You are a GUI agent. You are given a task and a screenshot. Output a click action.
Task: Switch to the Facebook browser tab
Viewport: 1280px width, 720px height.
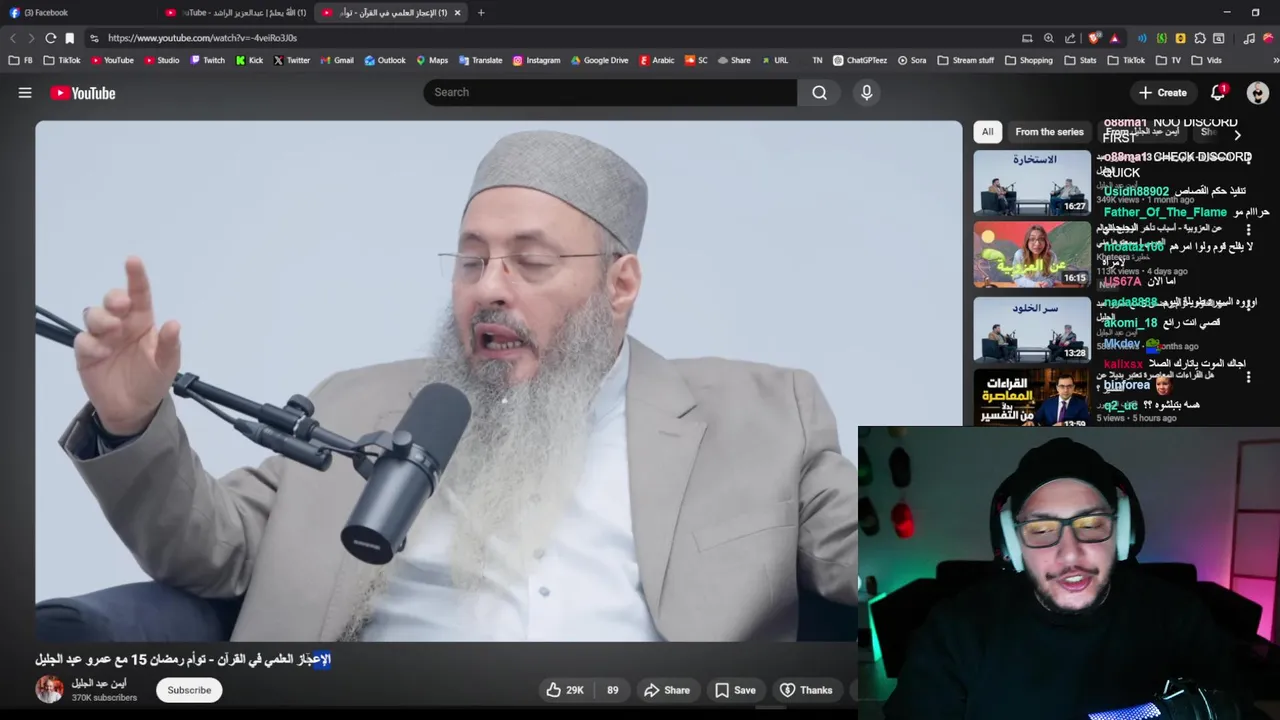(x=80, y=13)
